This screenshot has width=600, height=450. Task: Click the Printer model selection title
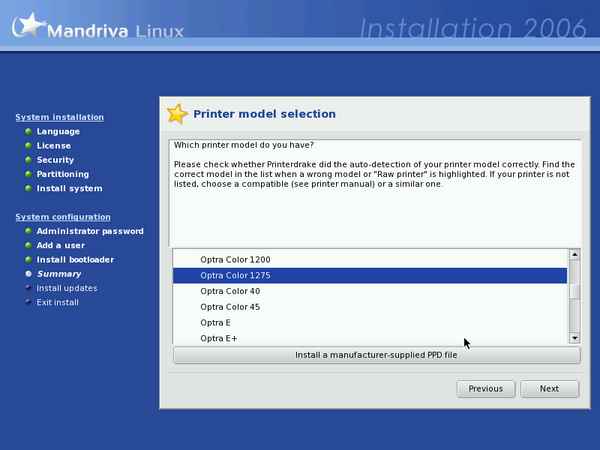[x=264, y=114]
